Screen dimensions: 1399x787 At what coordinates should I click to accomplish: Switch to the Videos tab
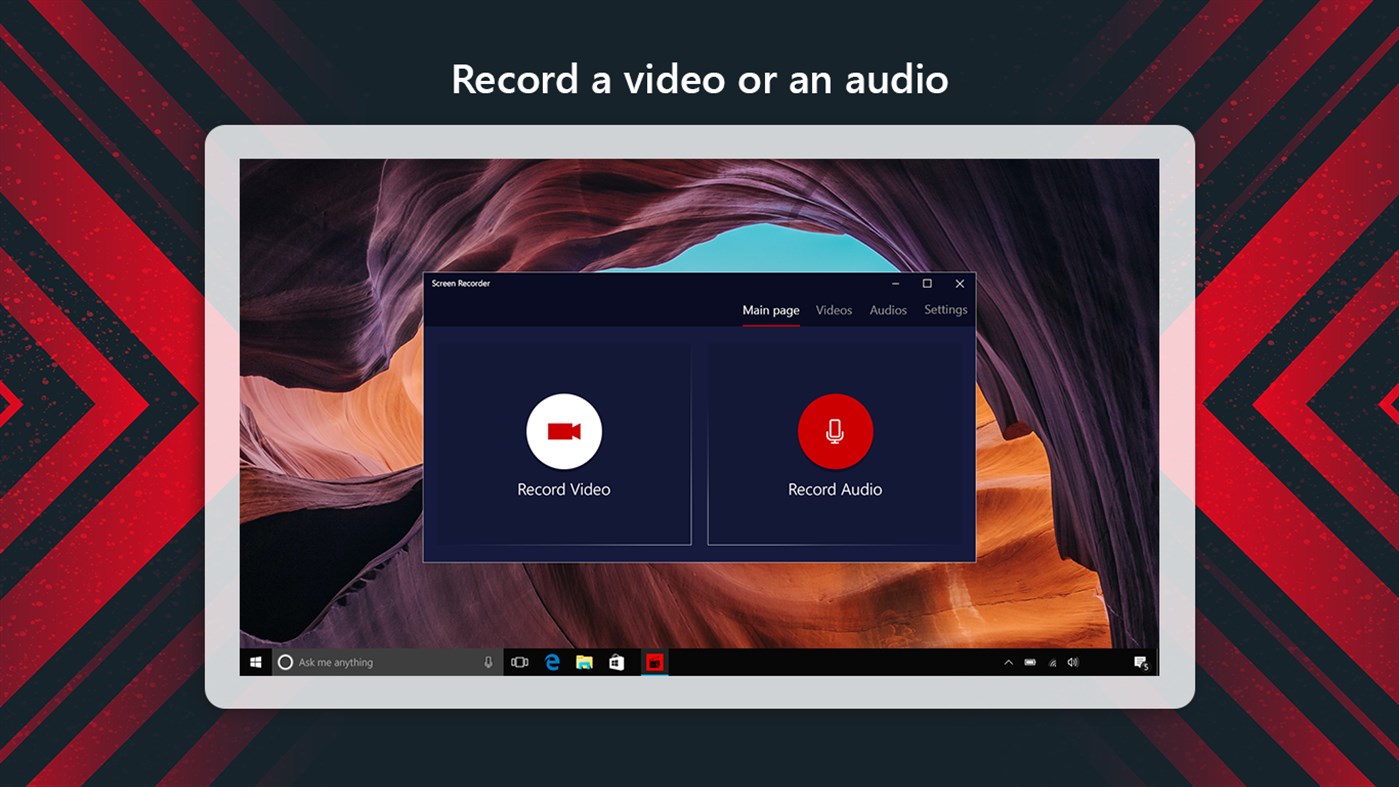pos(833,310)
